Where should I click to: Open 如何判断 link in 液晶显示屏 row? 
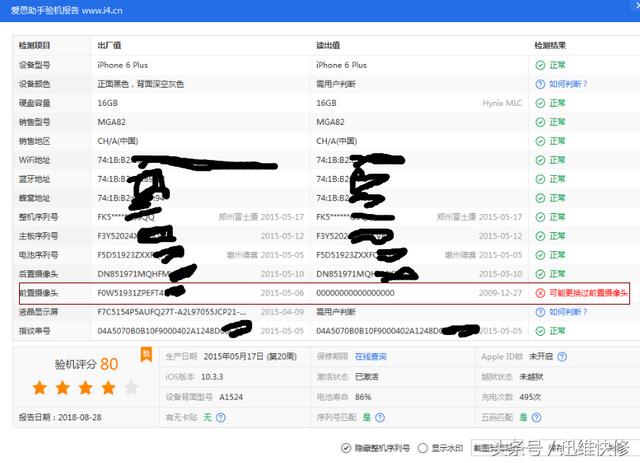coord(567,312)
